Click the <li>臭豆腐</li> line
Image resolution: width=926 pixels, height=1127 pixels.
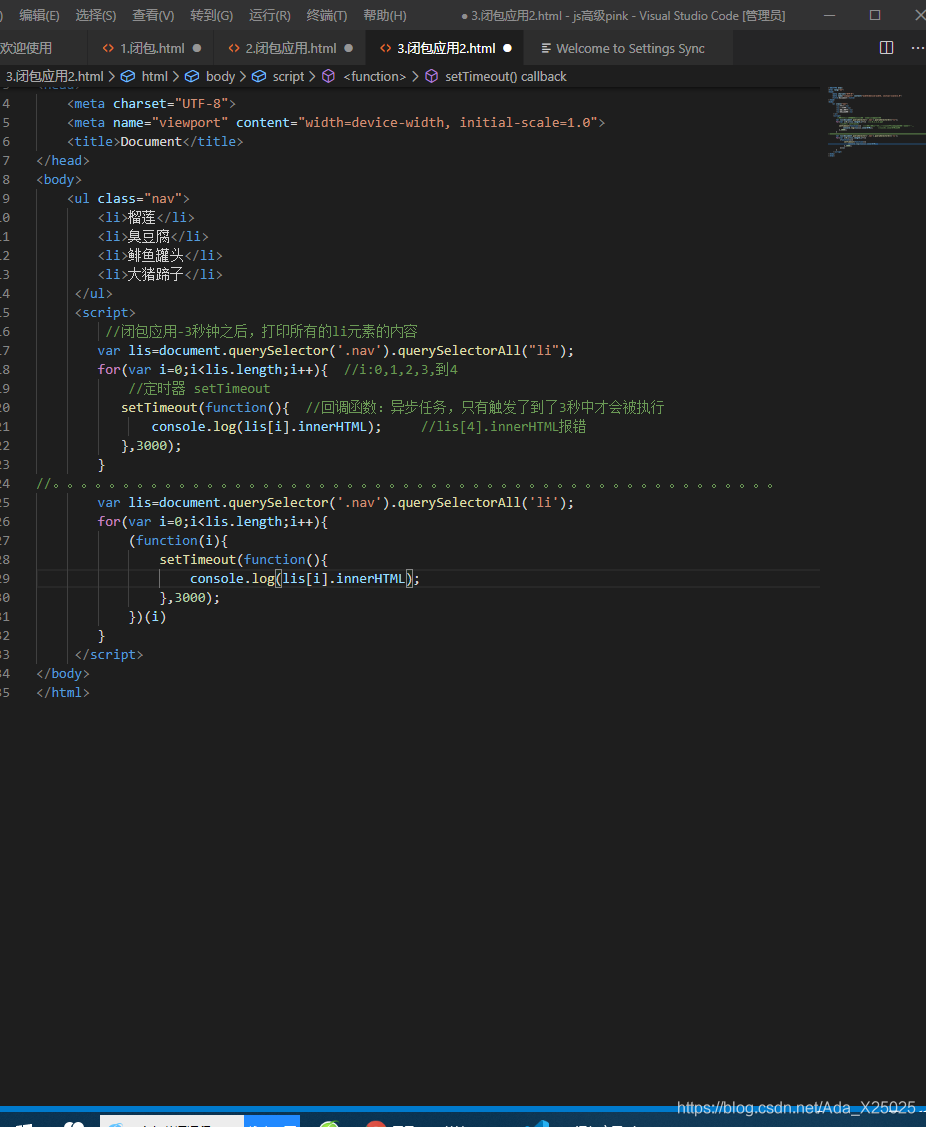pos(153,236)
